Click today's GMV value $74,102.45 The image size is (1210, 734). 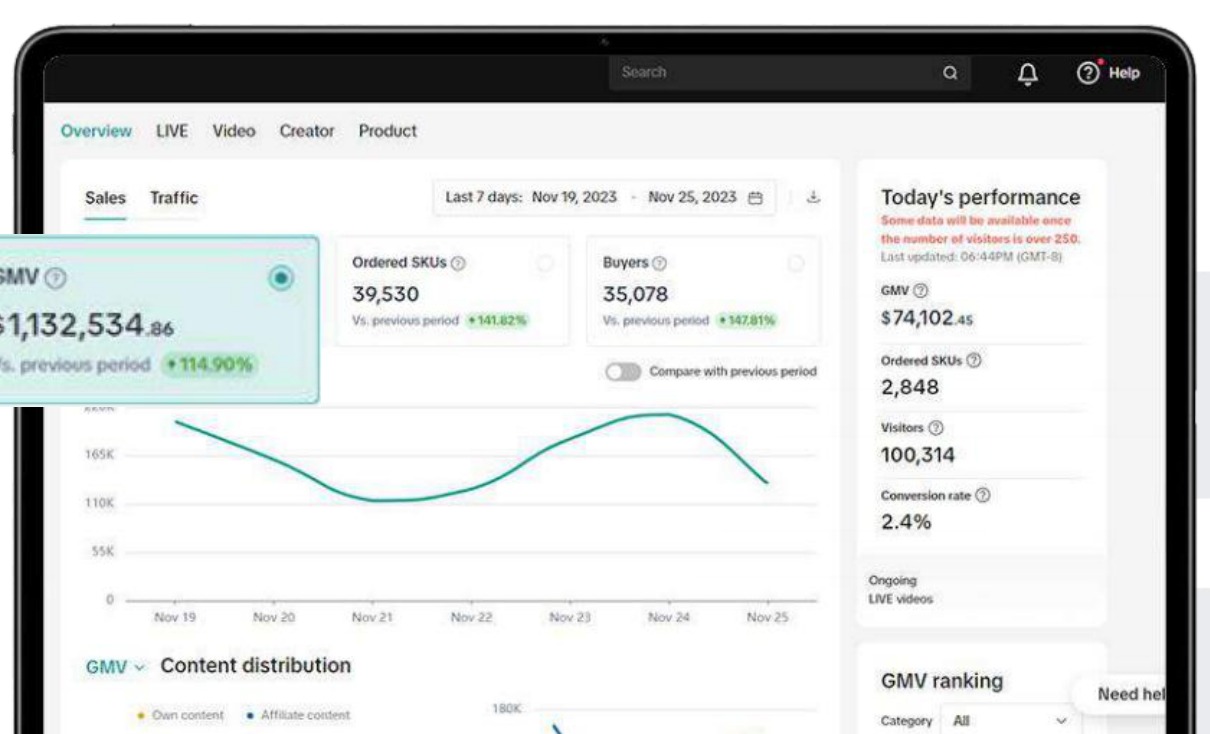pyautogui.click(x=927, y=318)
